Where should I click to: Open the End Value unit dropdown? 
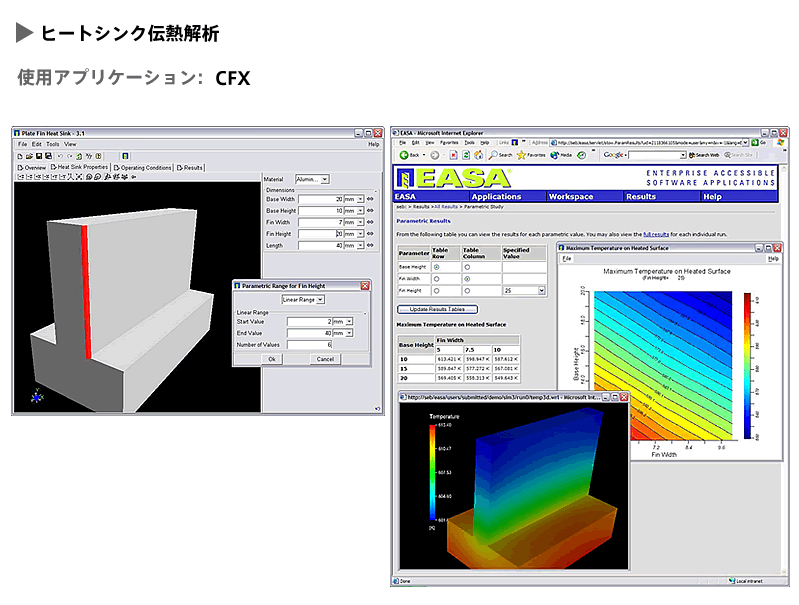349,333
